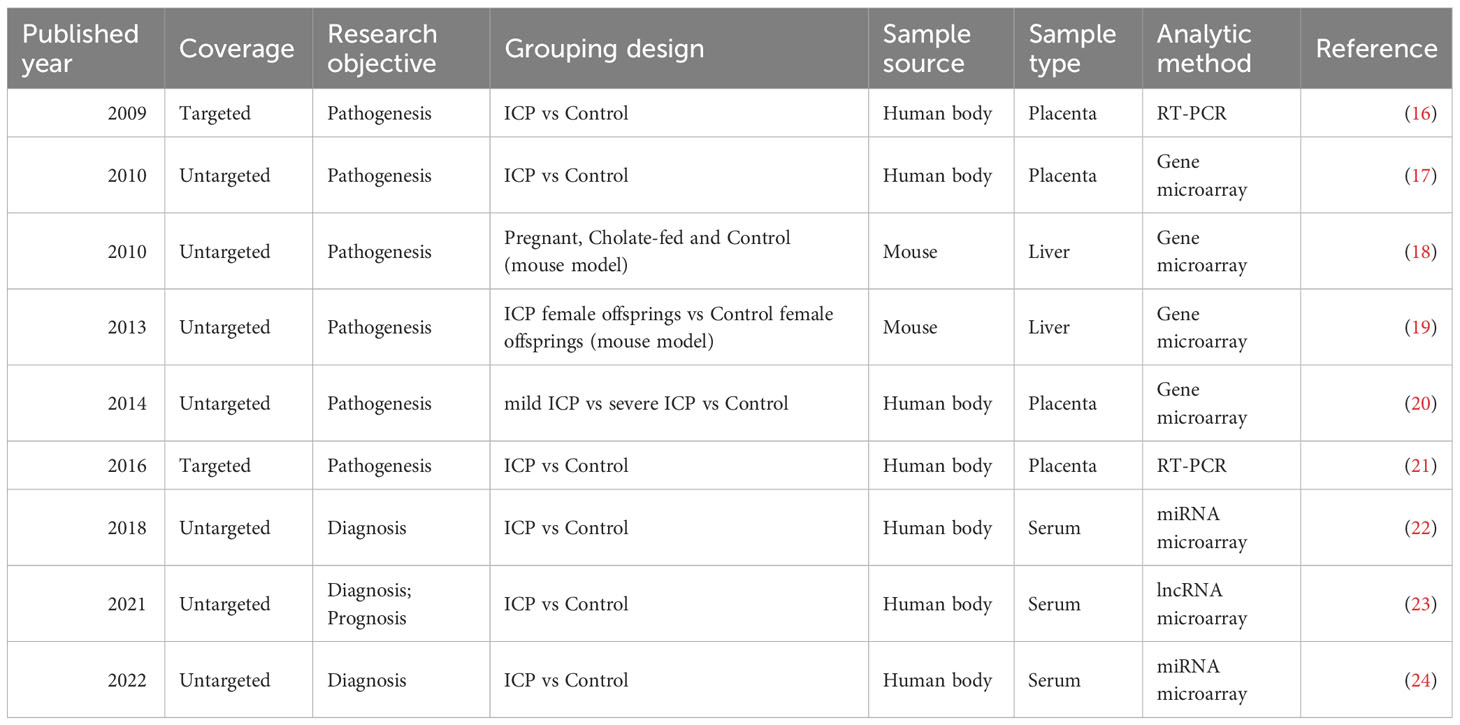
Task: Select the lncRNA microarray cell
Action: (x=1221, y=604)
